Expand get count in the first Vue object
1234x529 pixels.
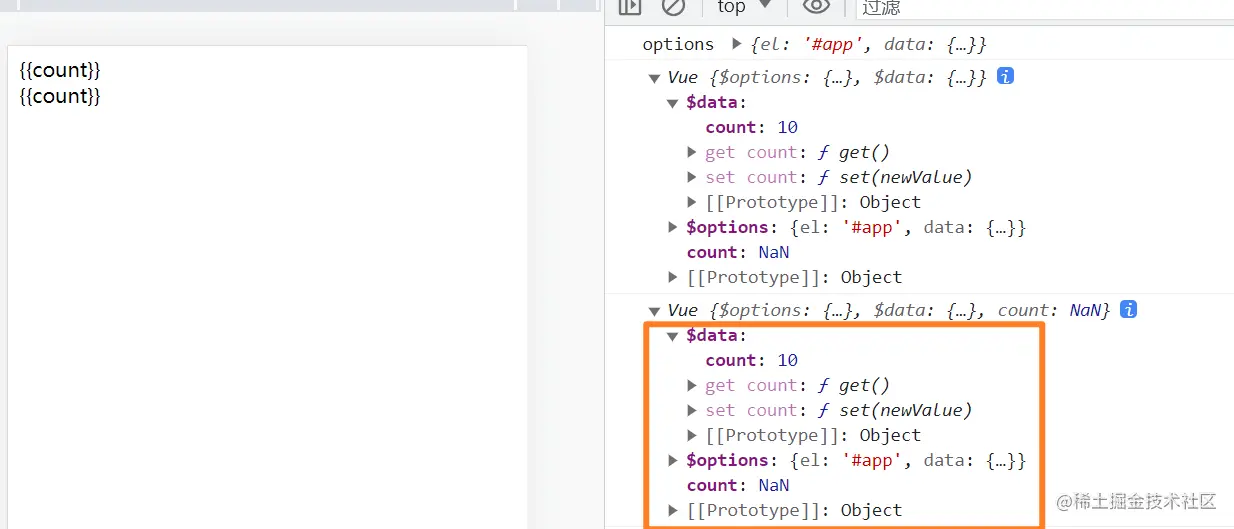692,152
